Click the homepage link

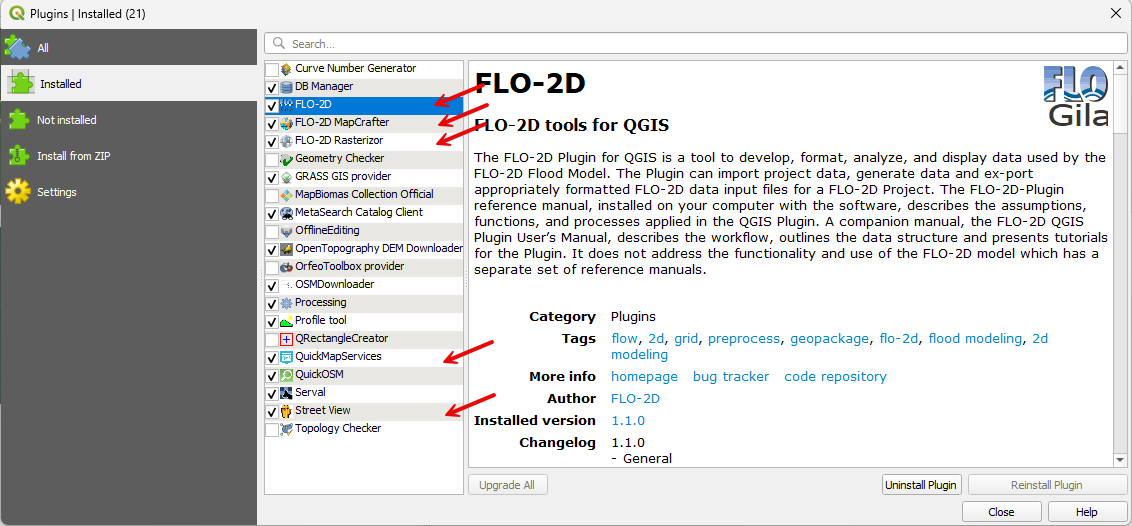(644, 377)
